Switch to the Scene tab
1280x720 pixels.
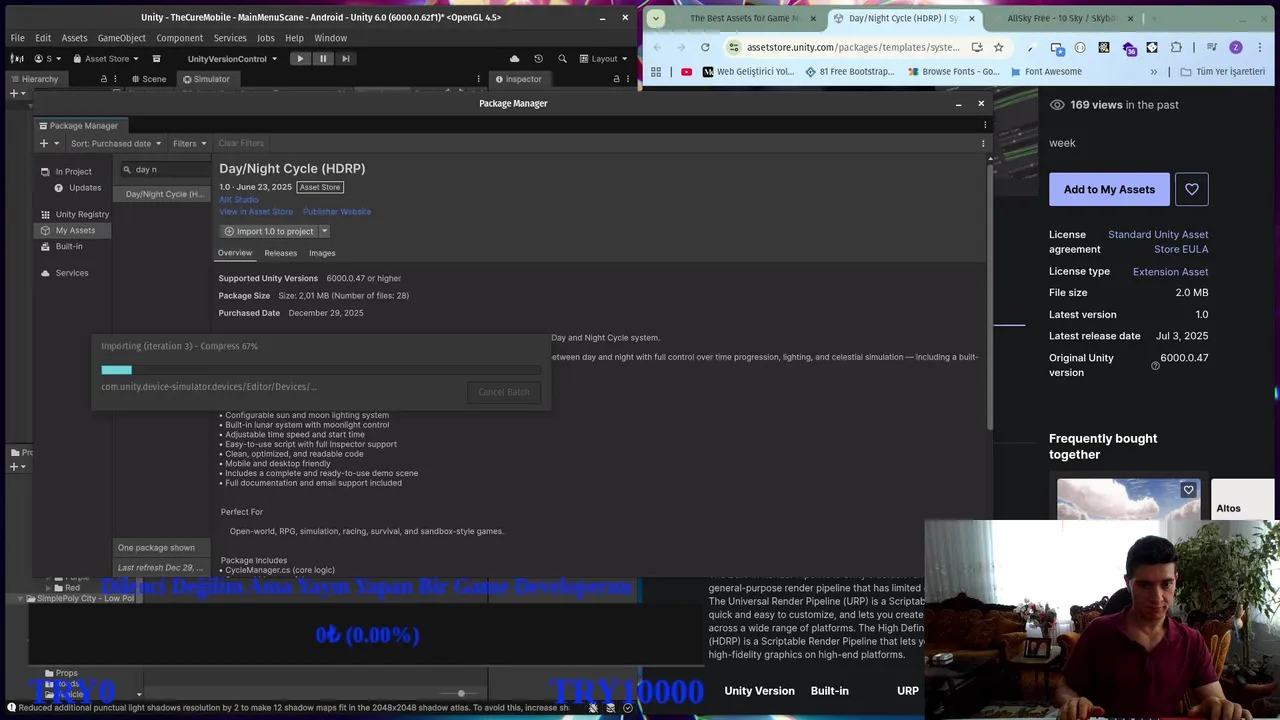(x=148, y=79)
